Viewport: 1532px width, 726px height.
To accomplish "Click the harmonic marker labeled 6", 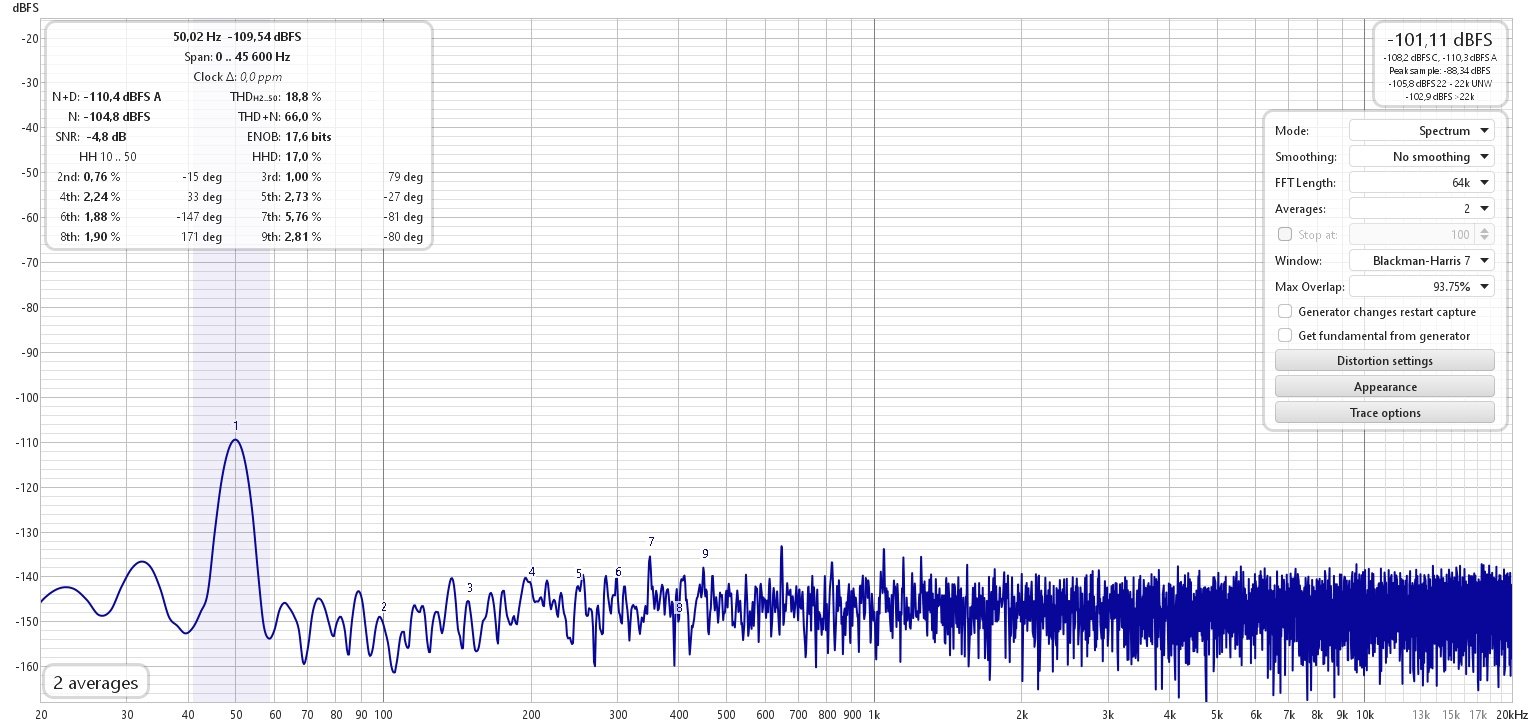I will tap(618, 572).
